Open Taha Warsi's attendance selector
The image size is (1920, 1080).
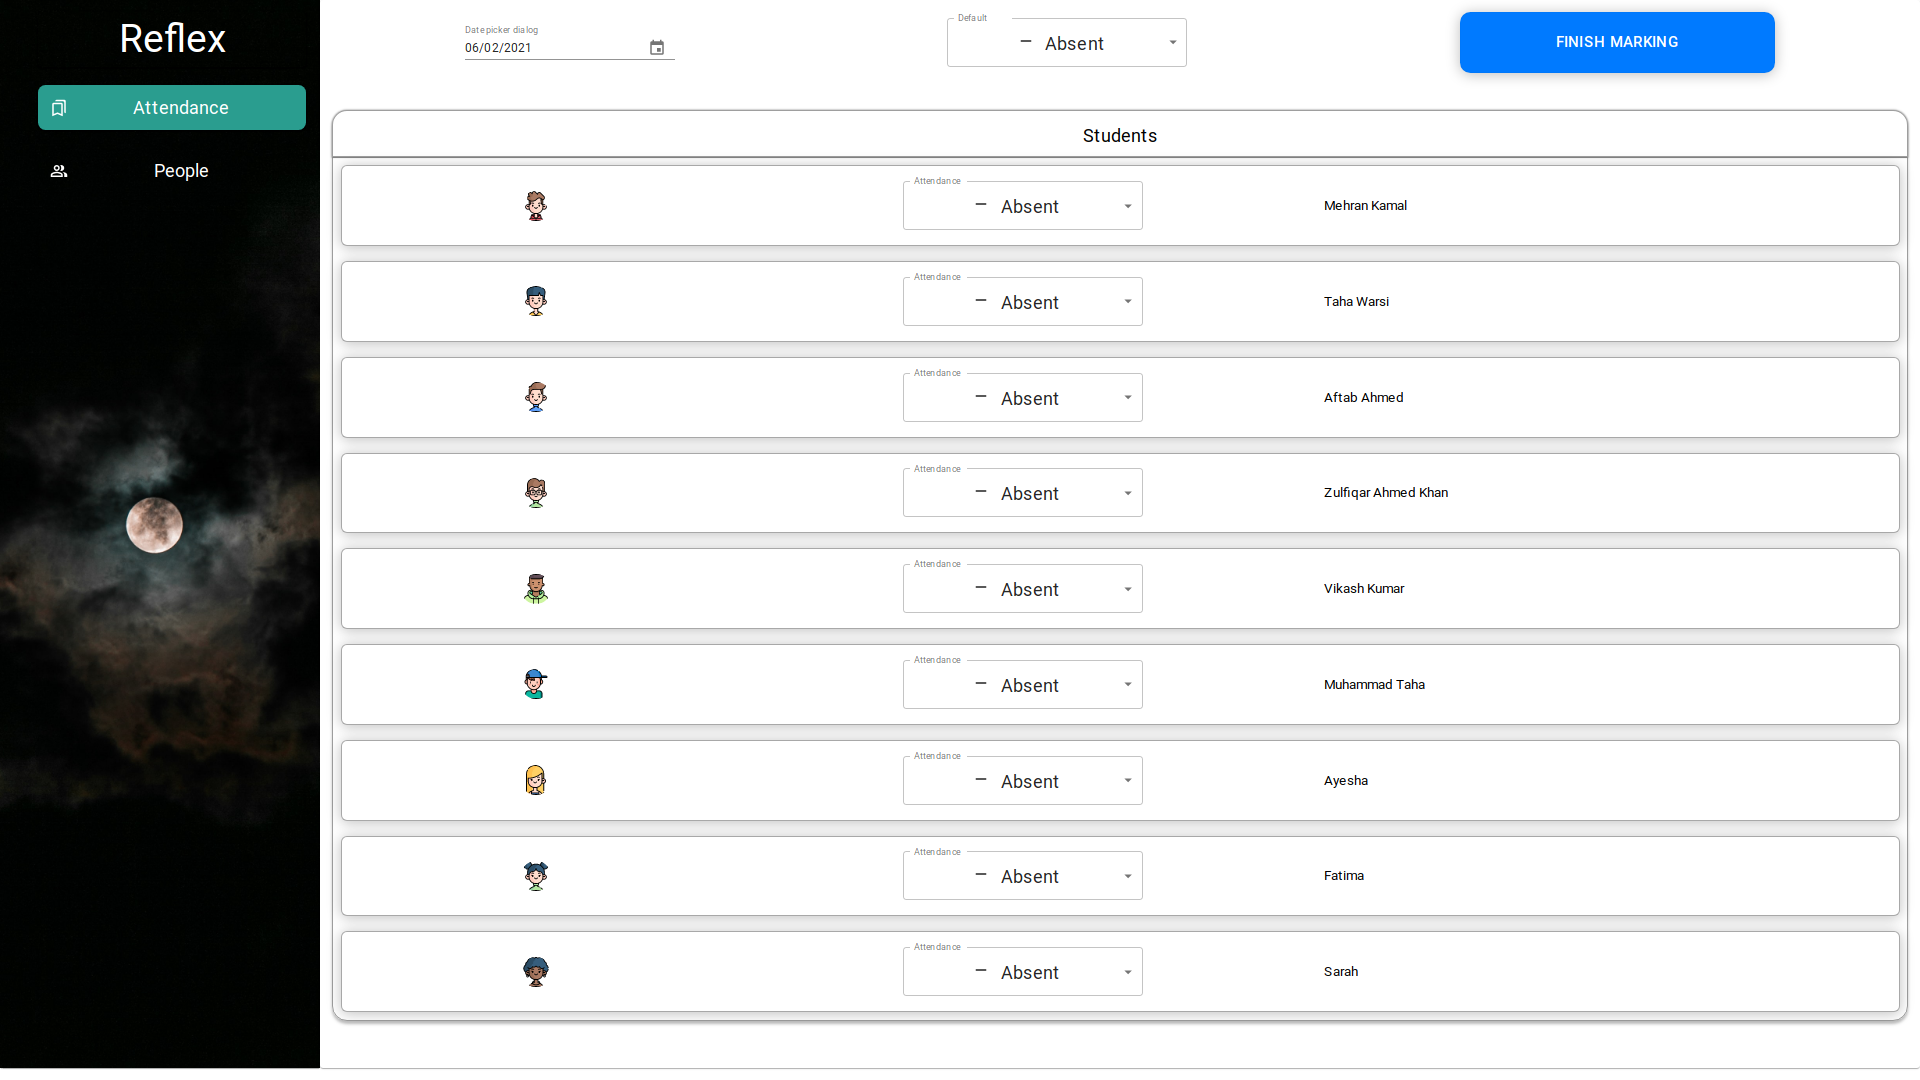(x=1022, y=302)
